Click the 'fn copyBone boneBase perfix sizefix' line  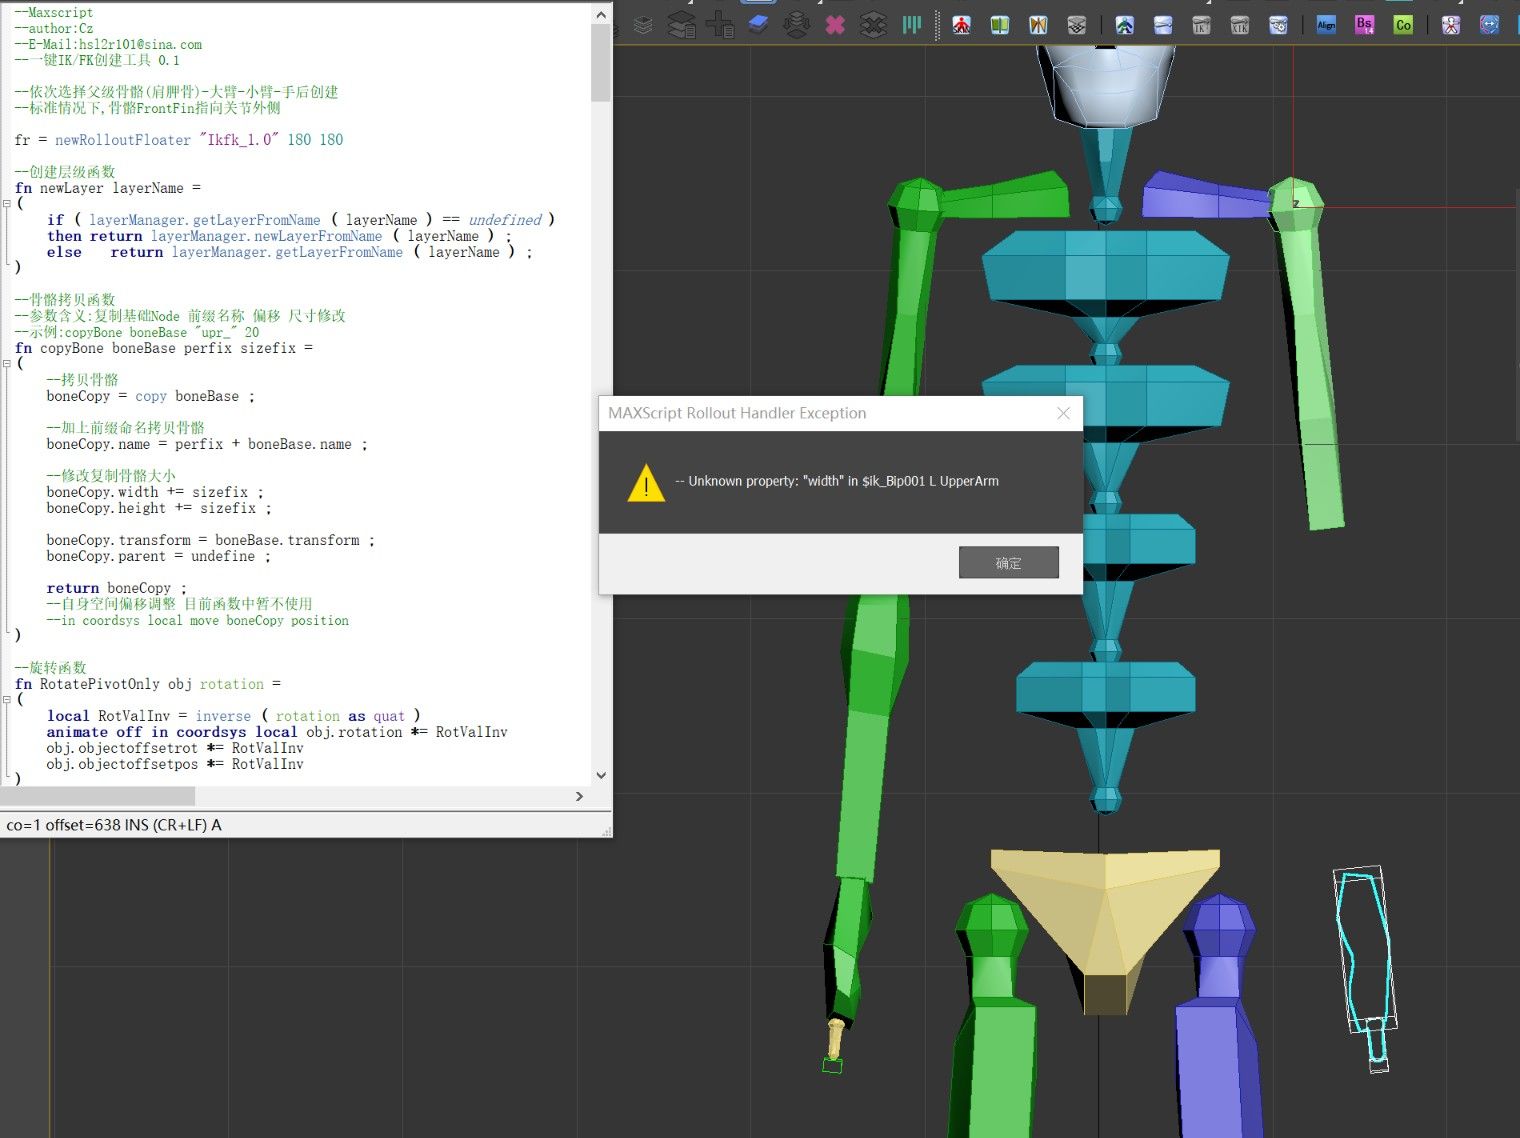coord(164,348)
